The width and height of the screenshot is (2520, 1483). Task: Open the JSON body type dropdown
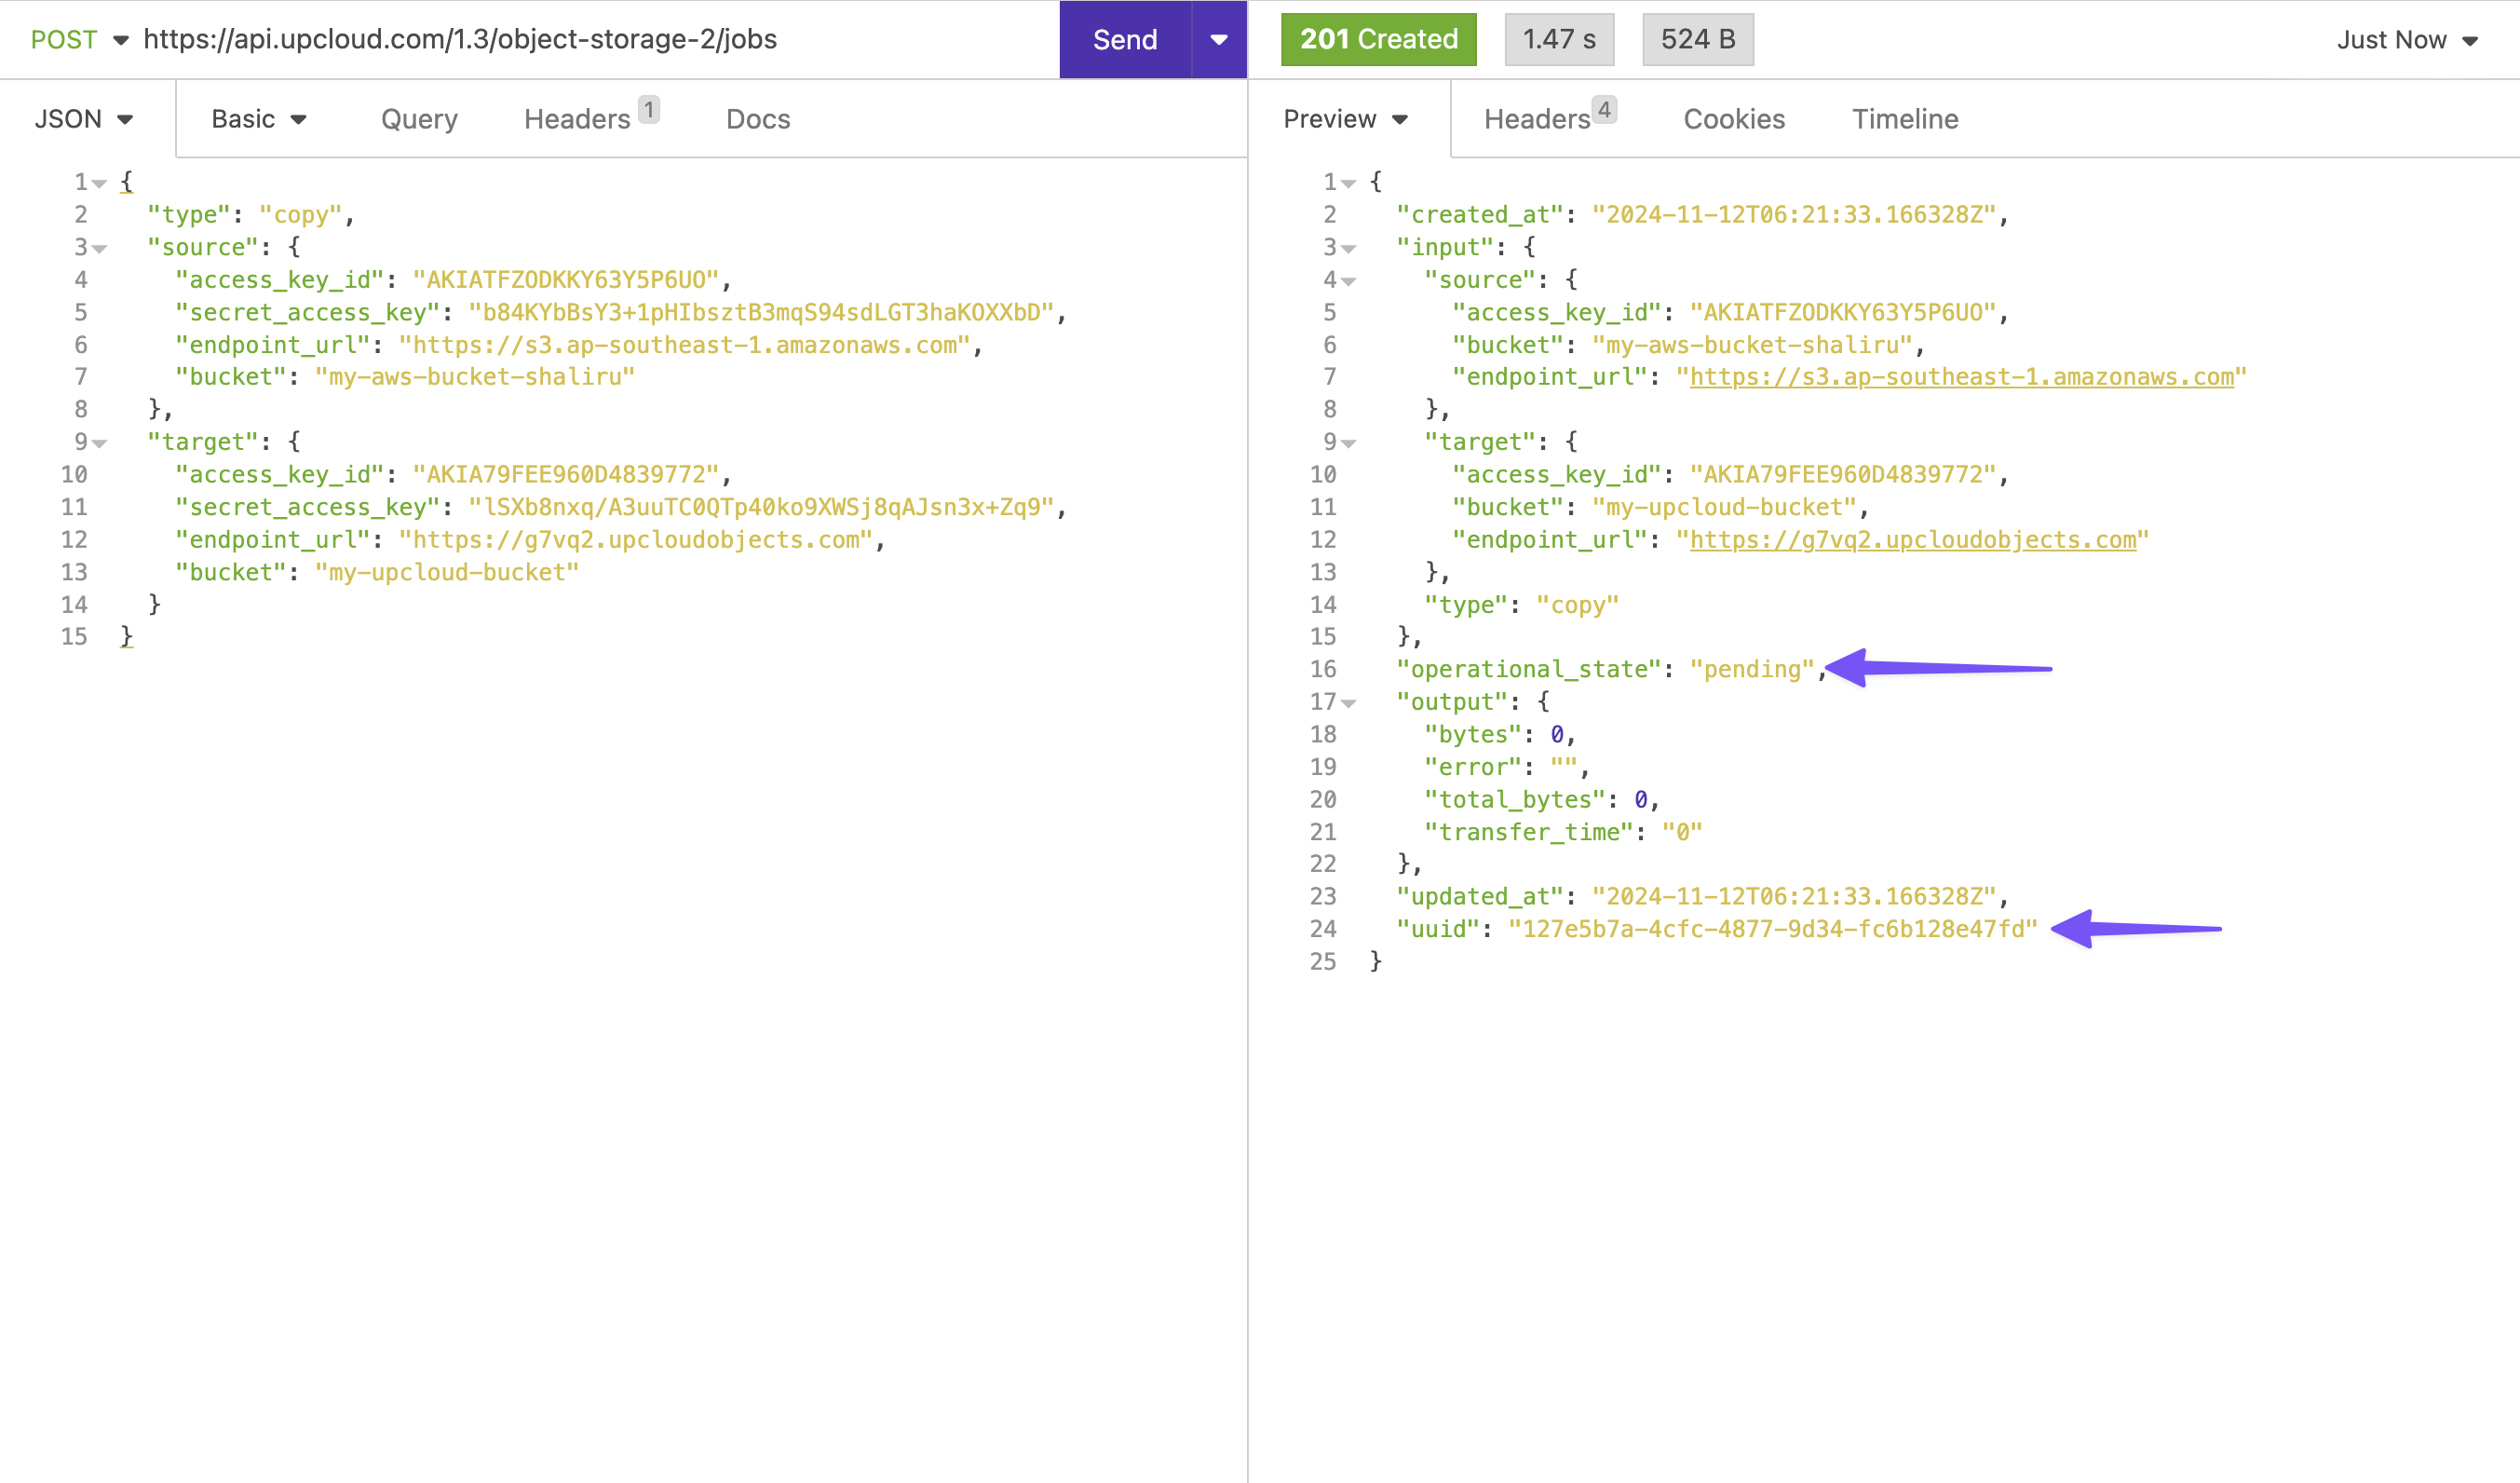click(84, 119)
